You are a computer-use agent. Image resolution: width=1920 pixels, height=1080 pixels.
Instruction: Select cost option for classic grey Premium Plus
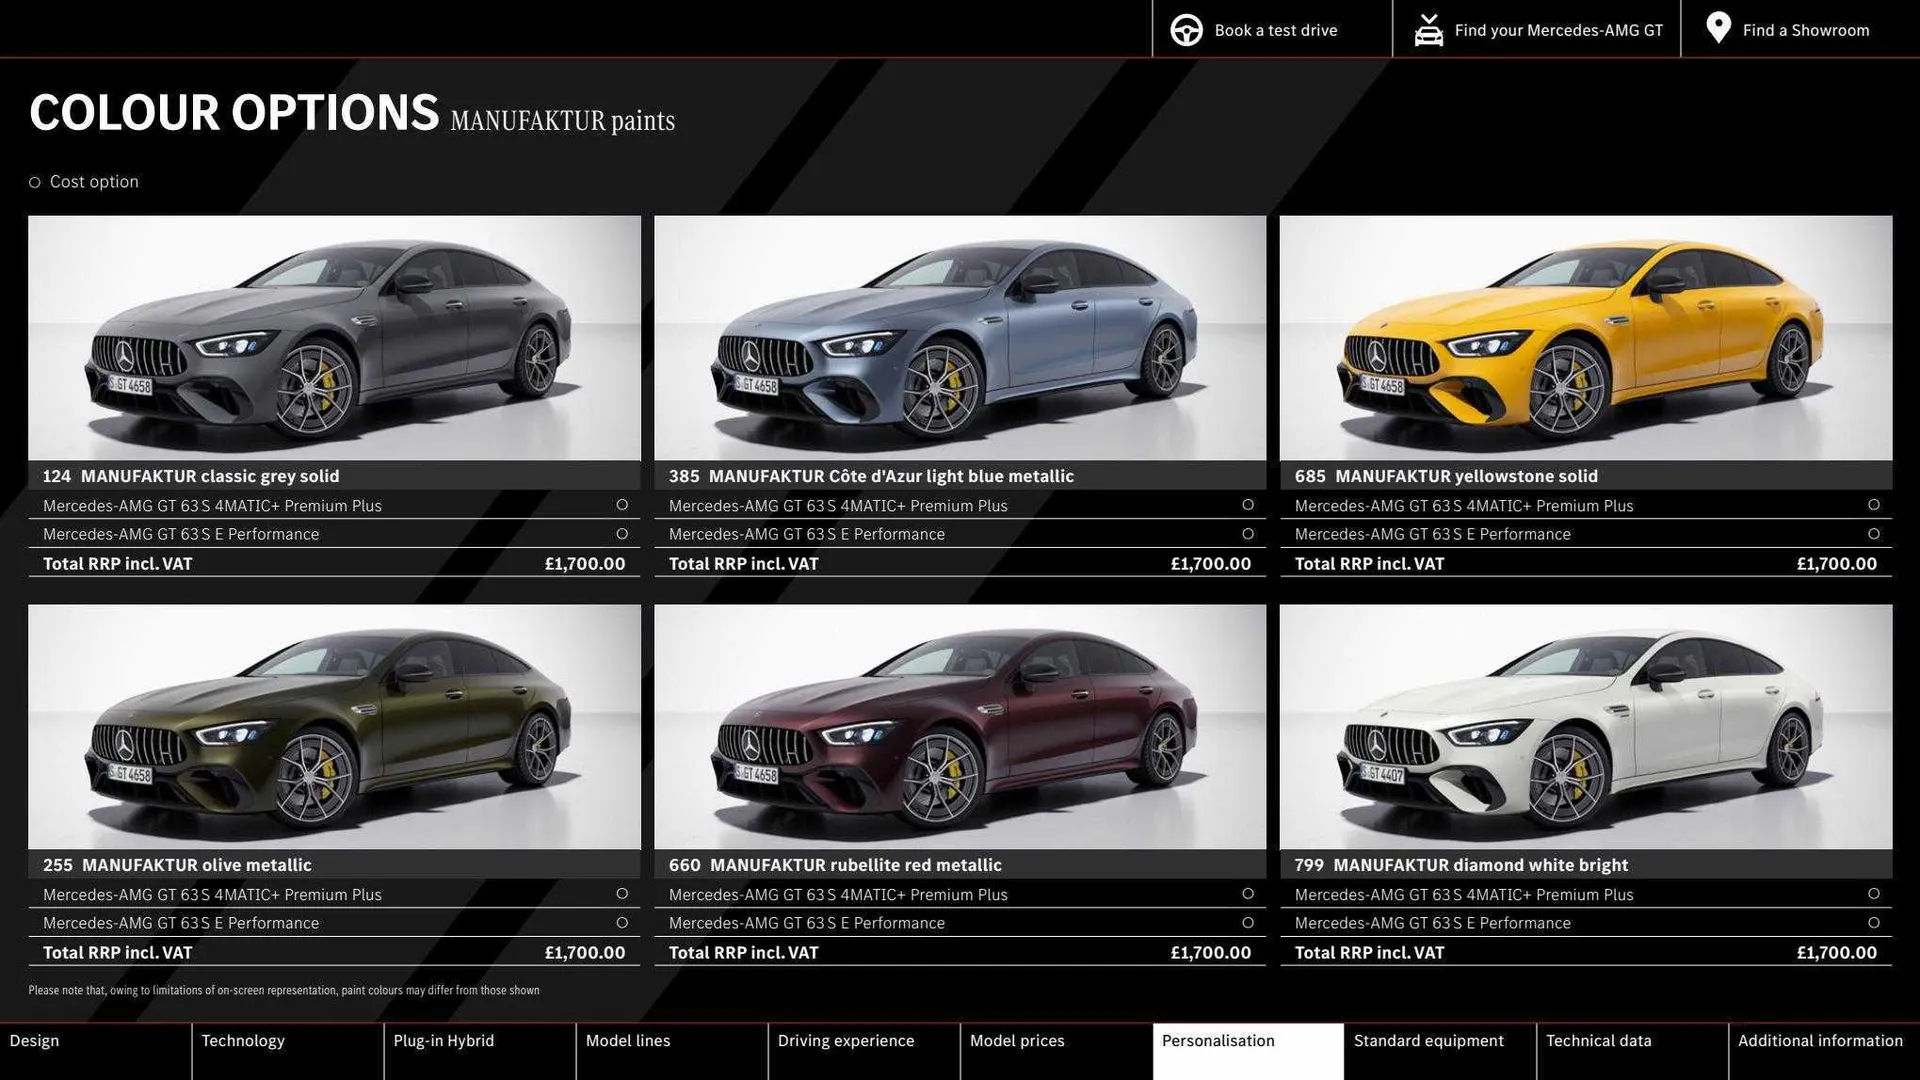tap(621, 505)
